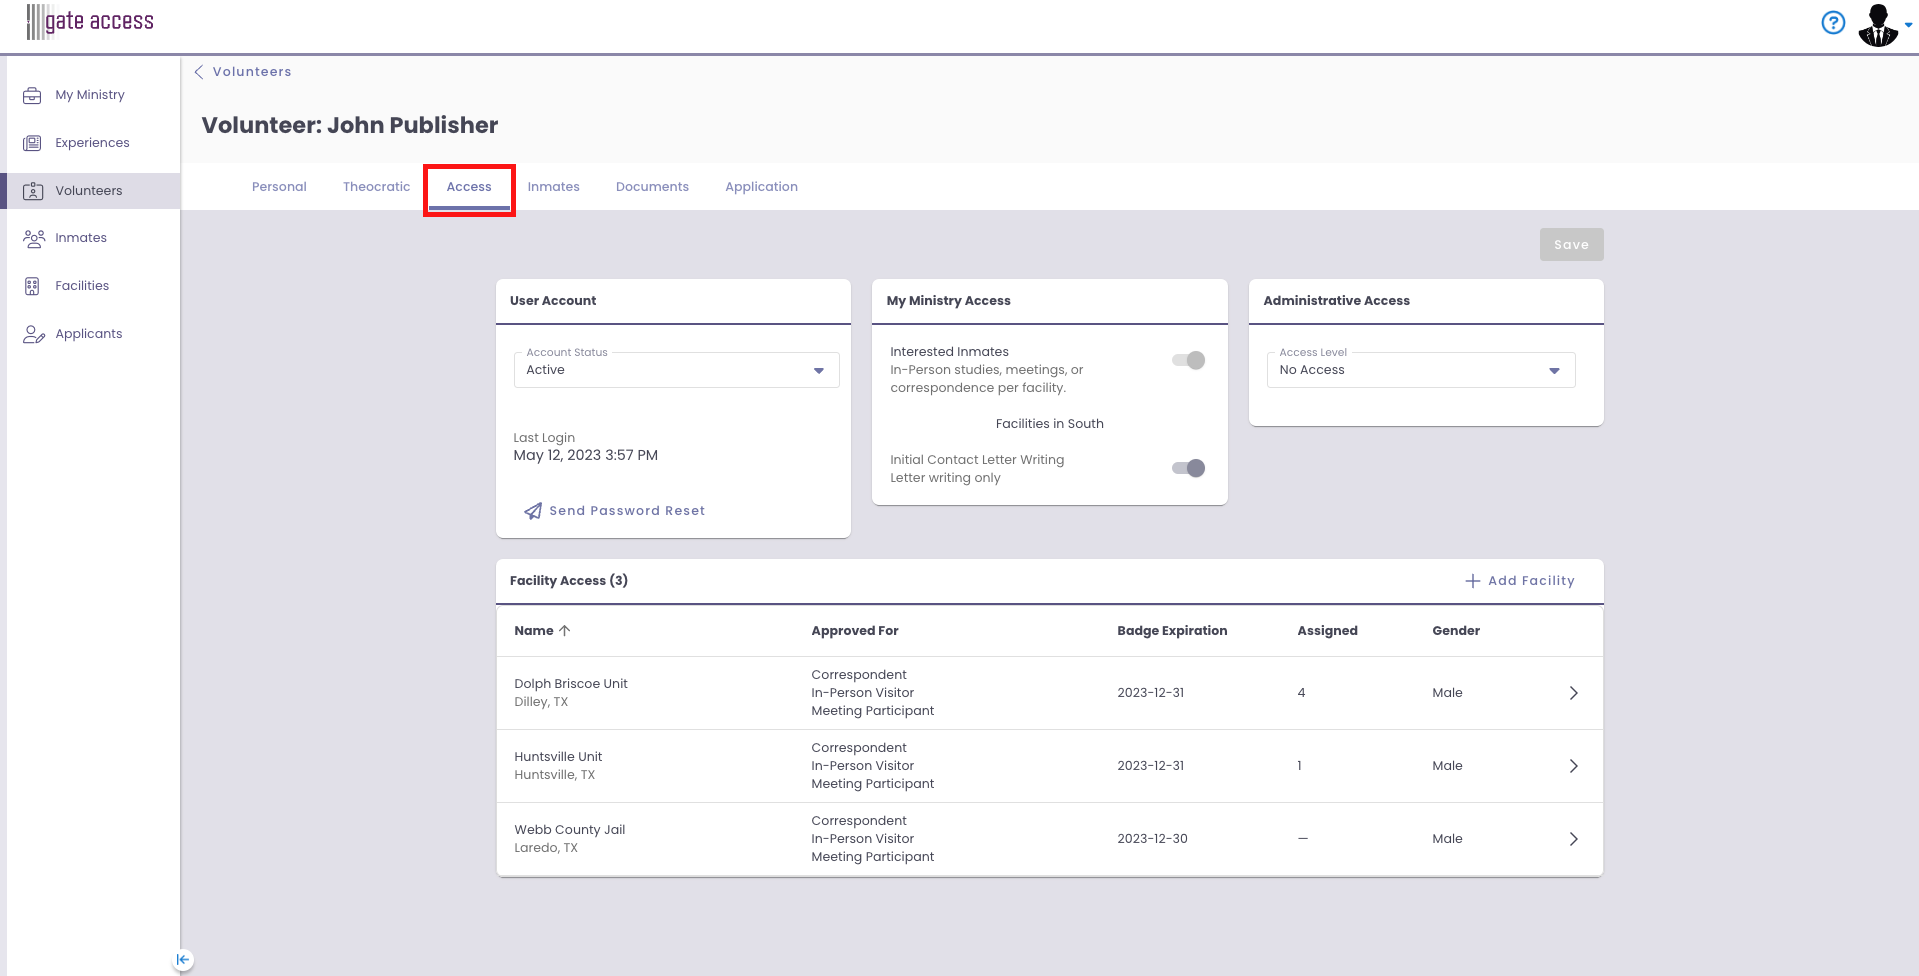The width and height of the screenshot is (1919, 976).
Task: Click the Facilities building icon
Action: (32, 286)
